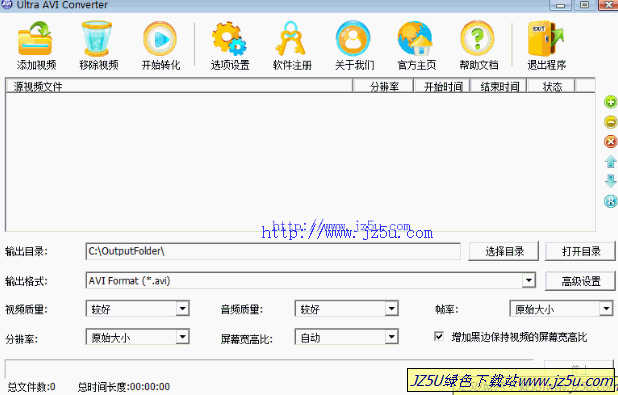
Task: Expand the output format (输出格式) dropdown
Action: click(x=529, y=280)
